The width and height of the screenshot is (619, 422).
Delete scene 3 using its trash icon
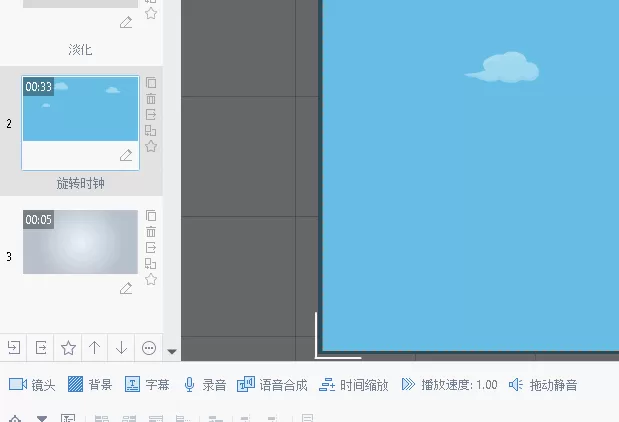click(151, 231)
